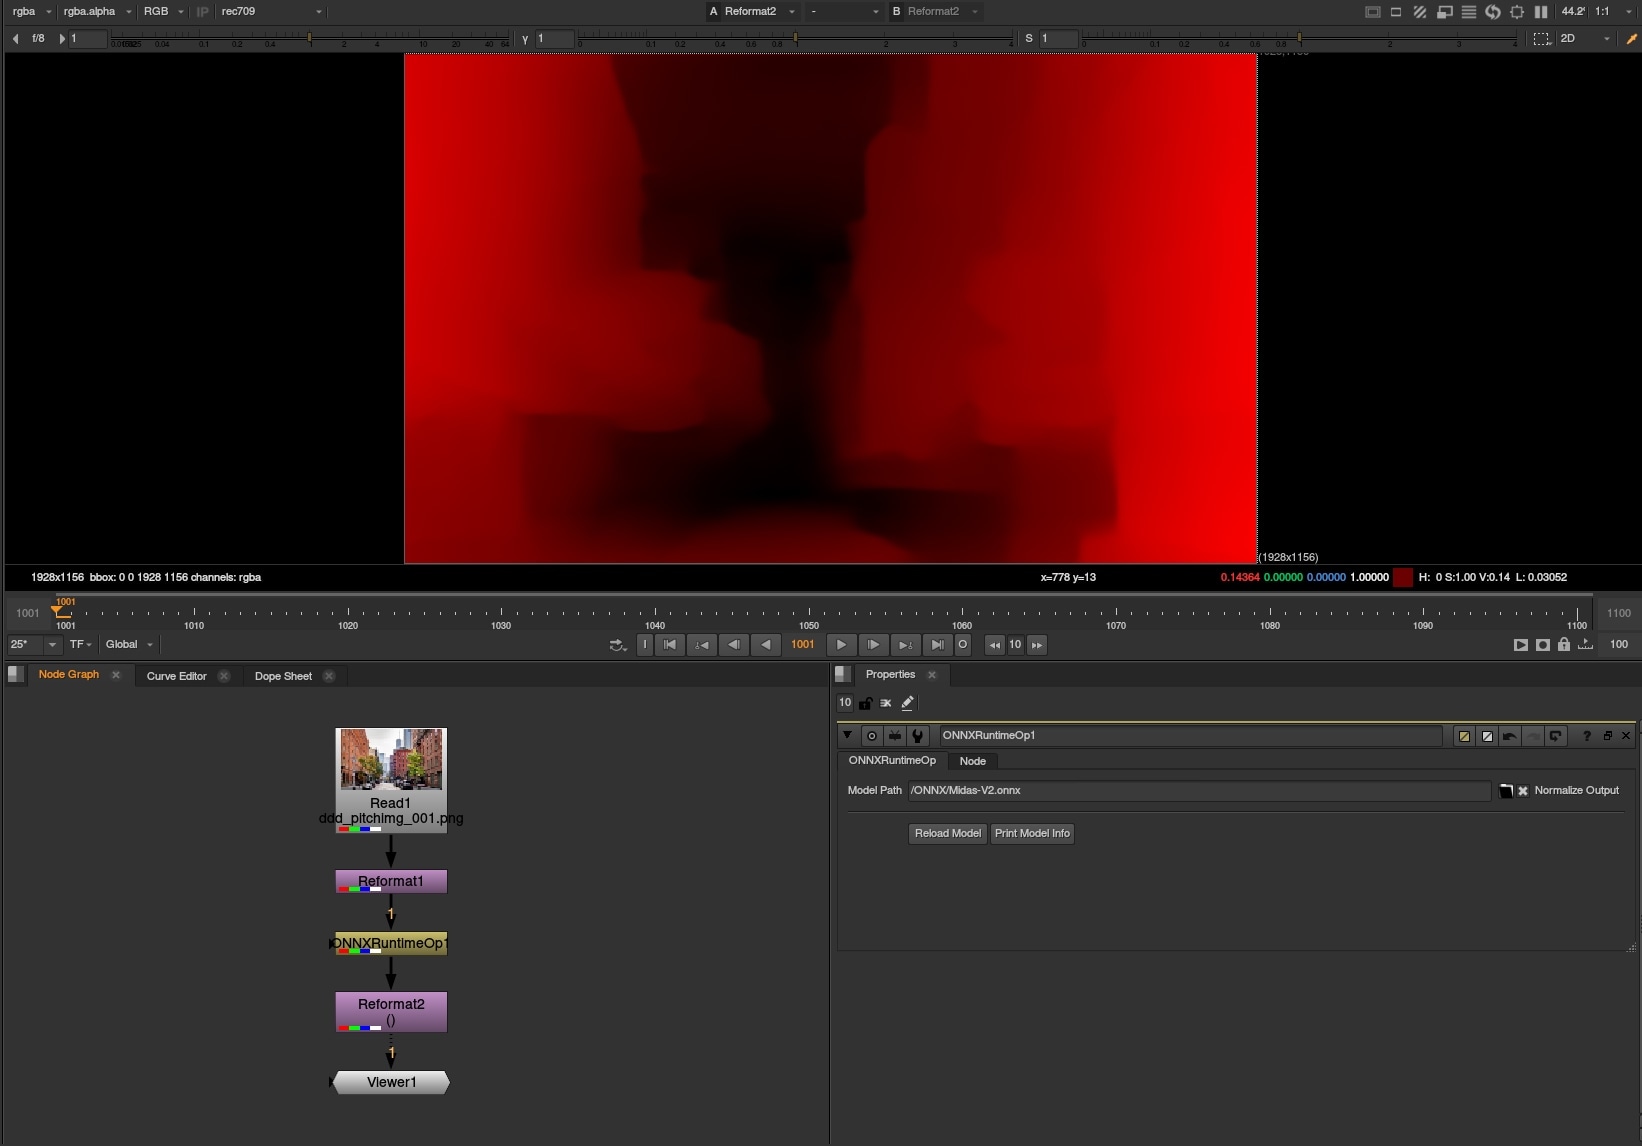Toggle the Normalize Output checkbox
Viewport: 1642px width, 1146px height.
1523,791
